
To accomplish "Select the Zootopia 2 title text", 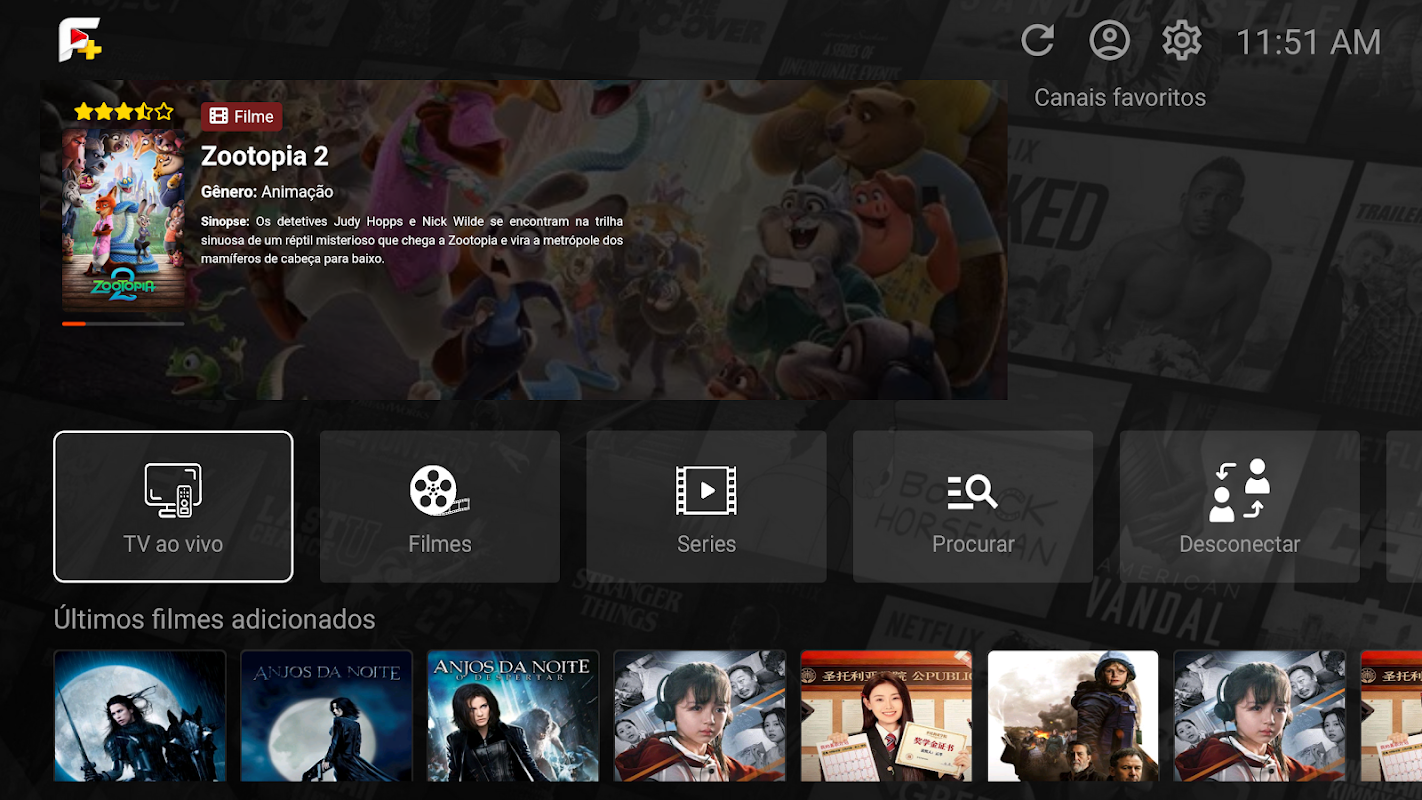I will [x=265, y=156].
